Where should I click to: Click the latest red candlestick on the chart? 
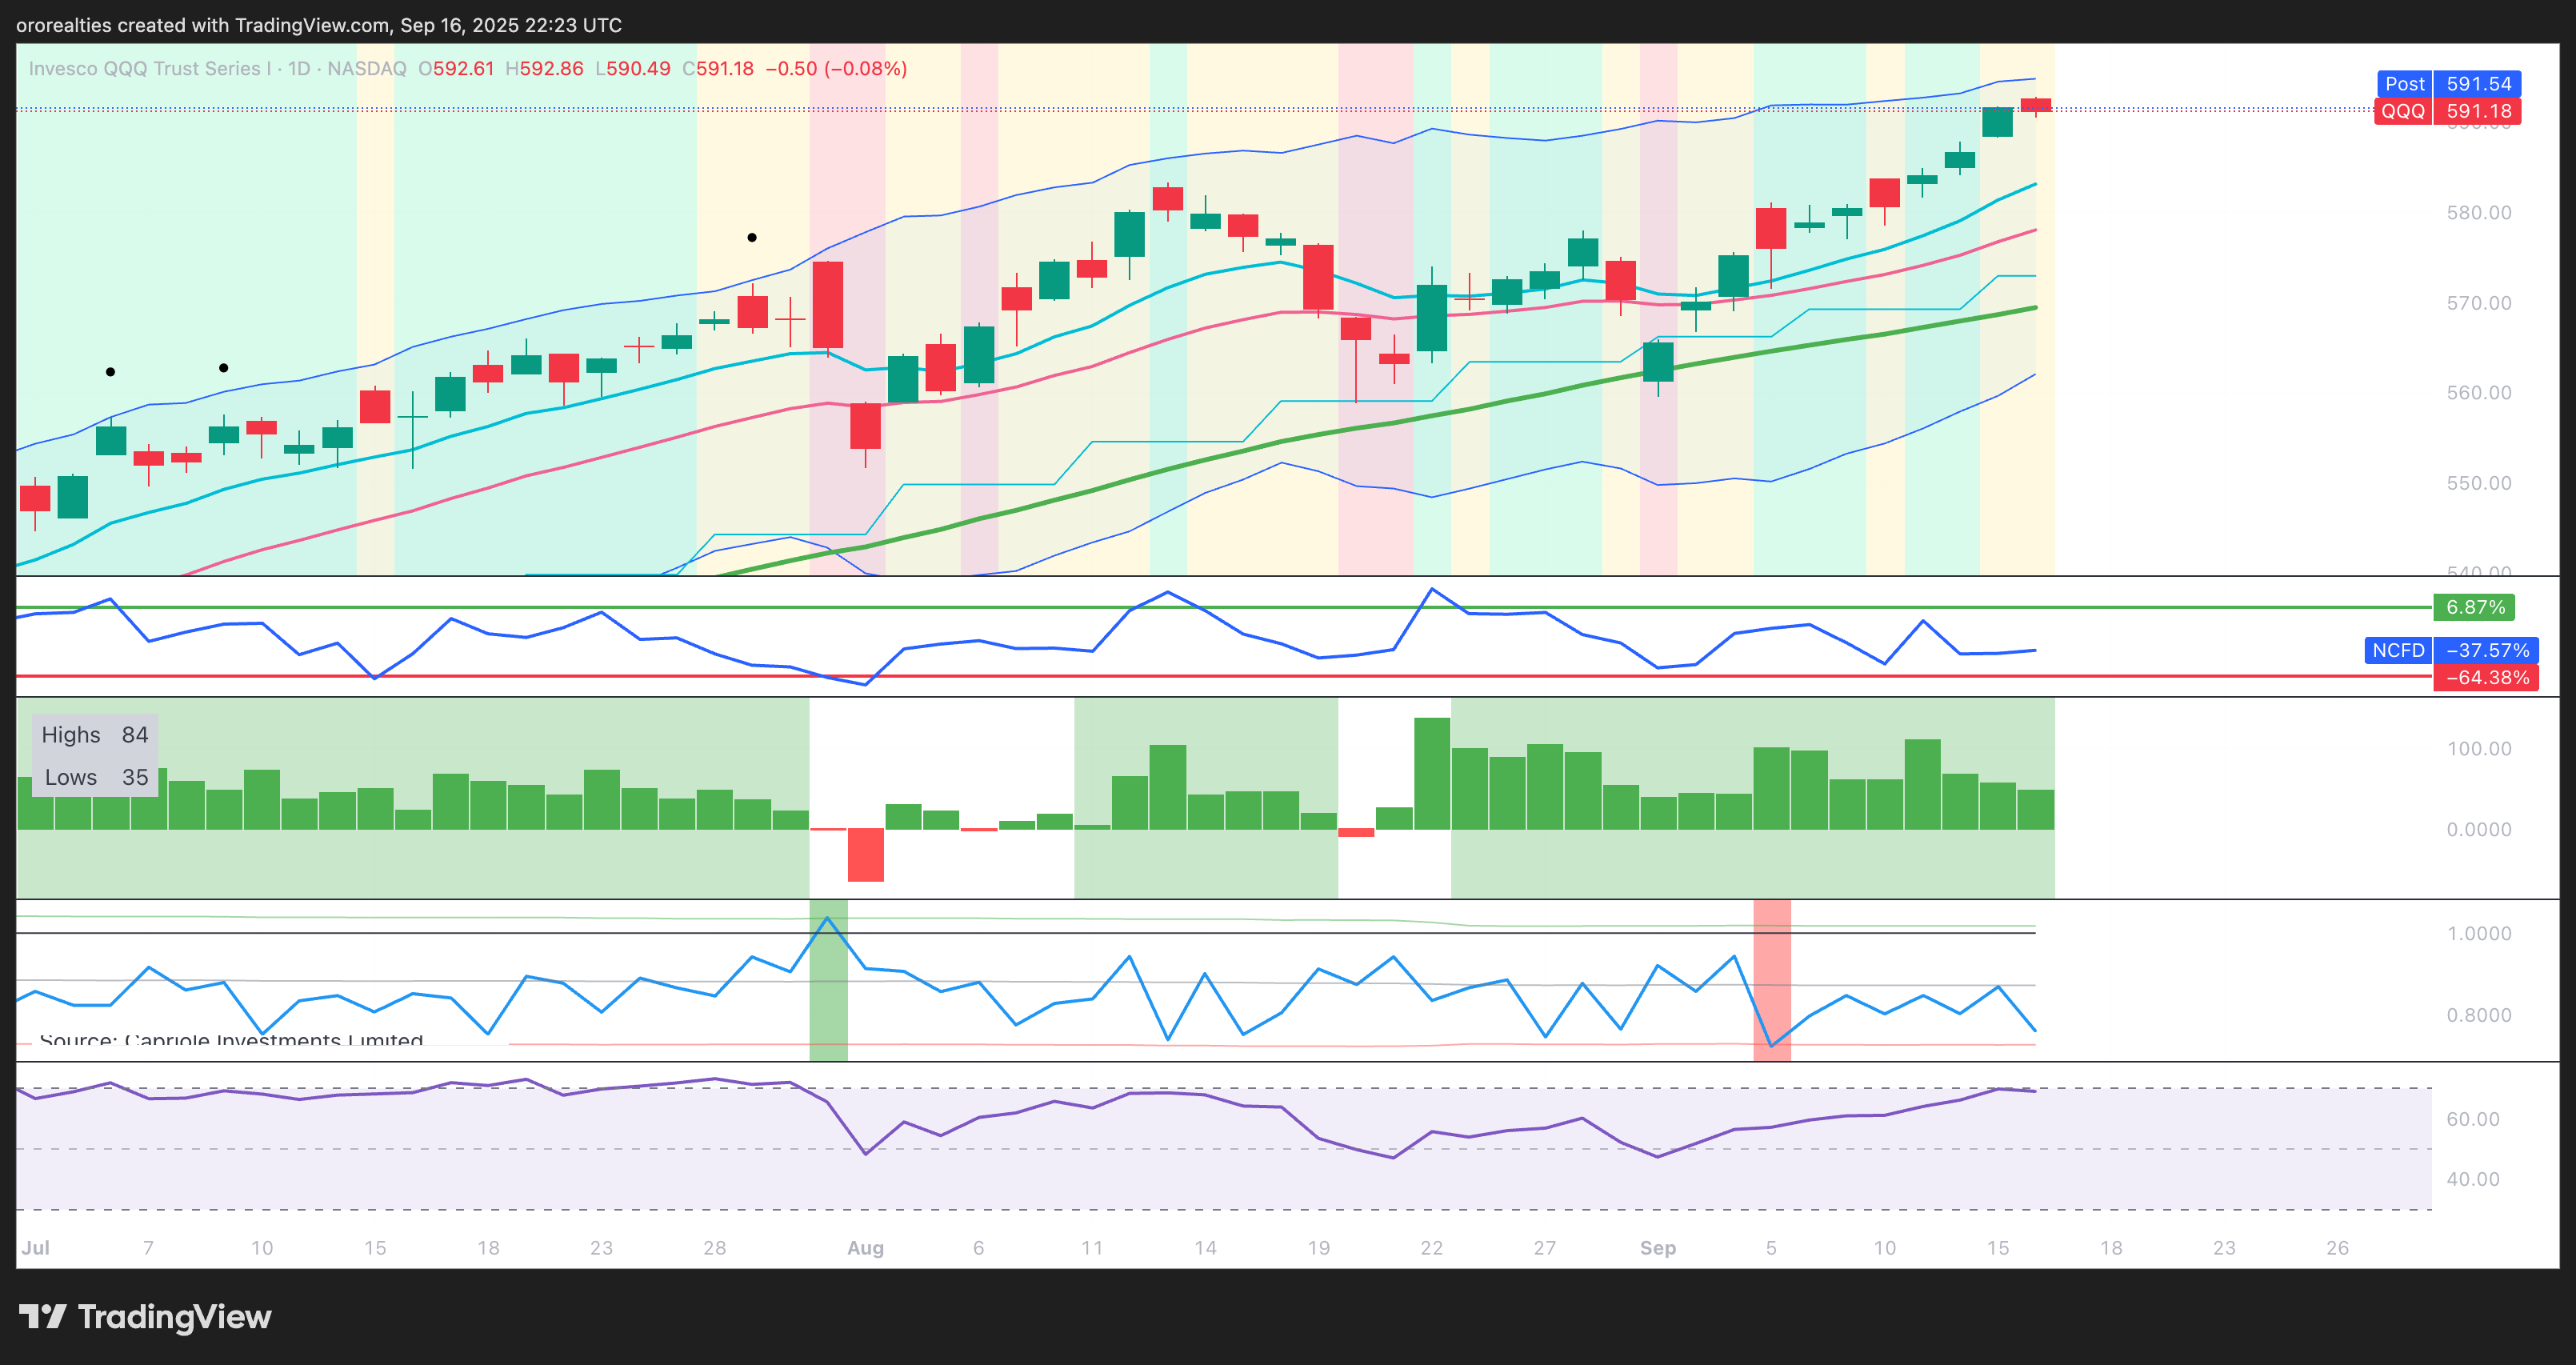coord(2035,105)
